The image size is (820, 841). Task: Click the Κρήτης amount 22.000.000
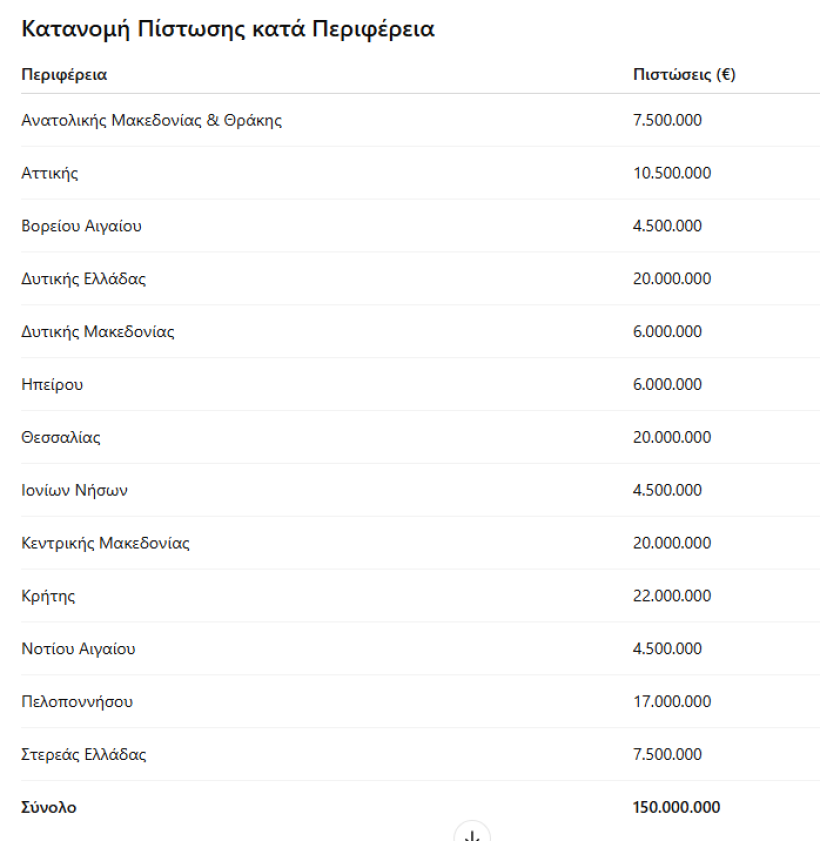(672, 596)
